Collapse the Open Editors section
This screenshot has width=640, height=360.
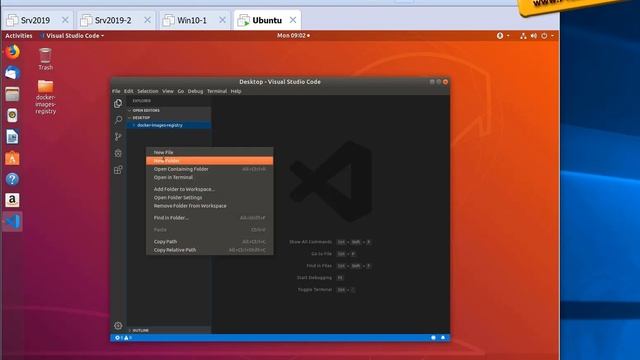[x=169, y=110]
